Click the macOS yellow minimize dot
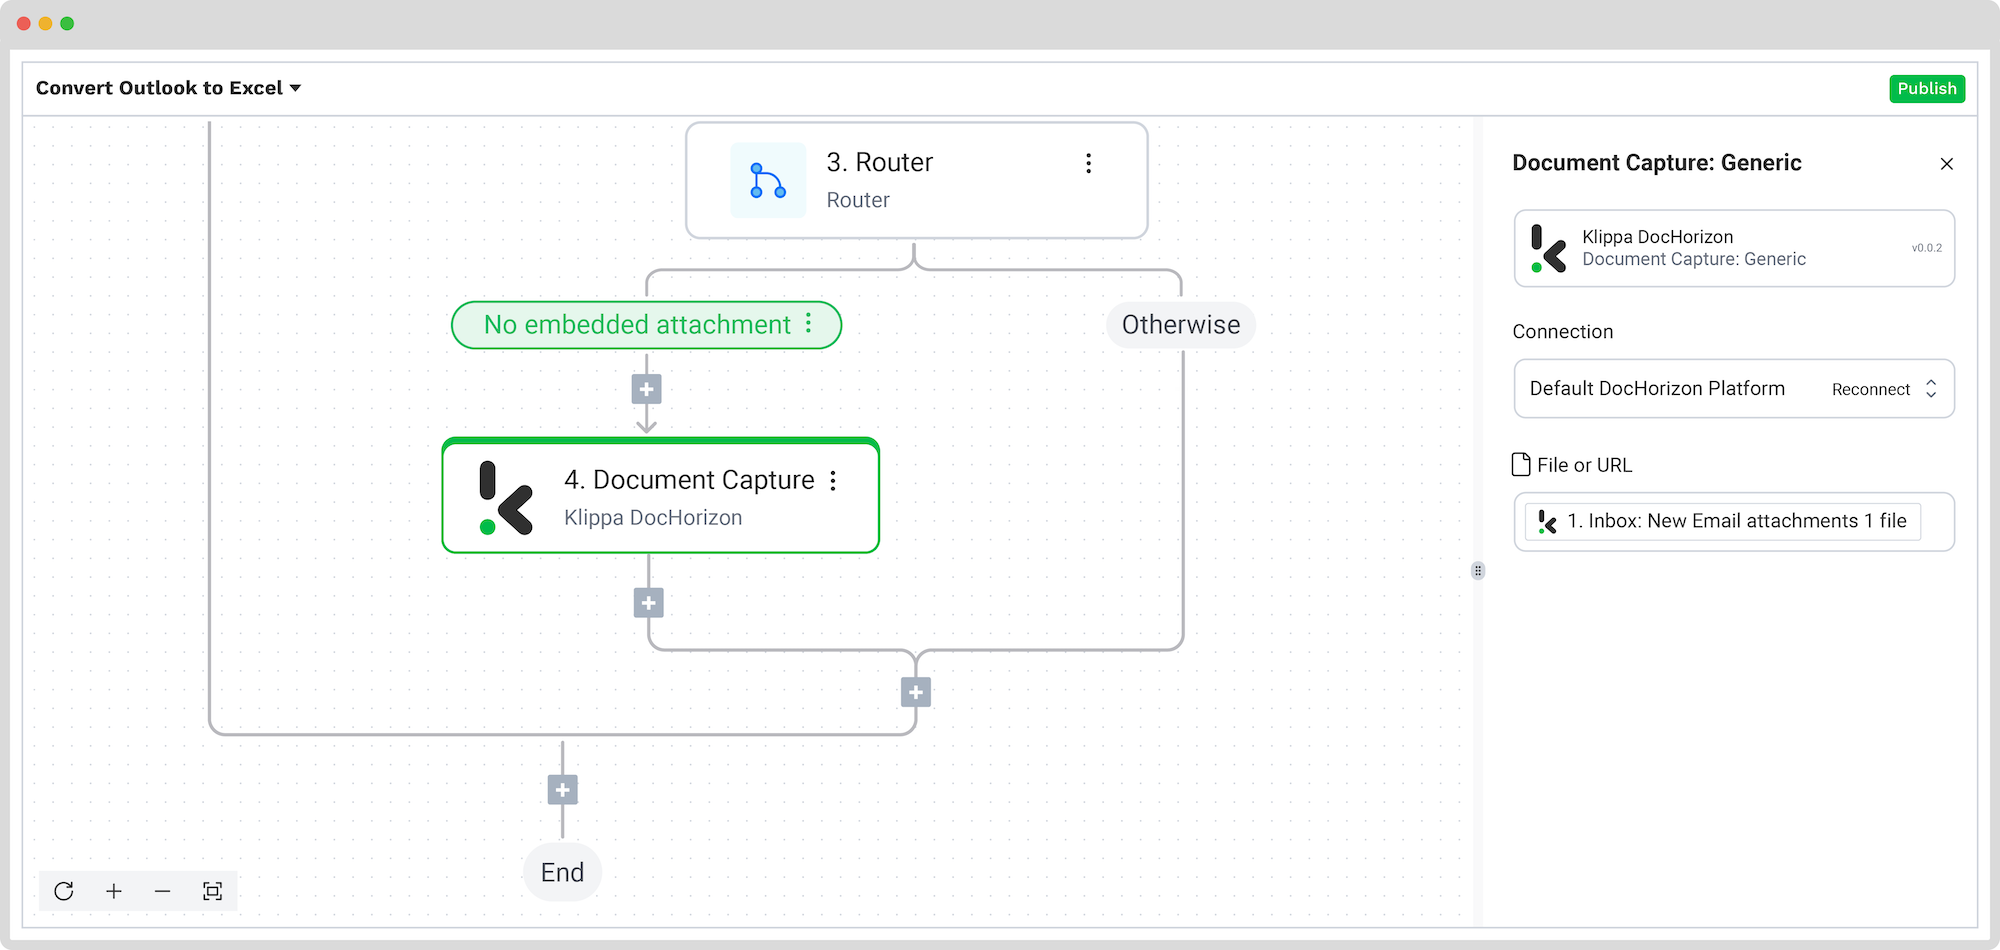Screen dimensions: 2000x950 tap(45, 23)
